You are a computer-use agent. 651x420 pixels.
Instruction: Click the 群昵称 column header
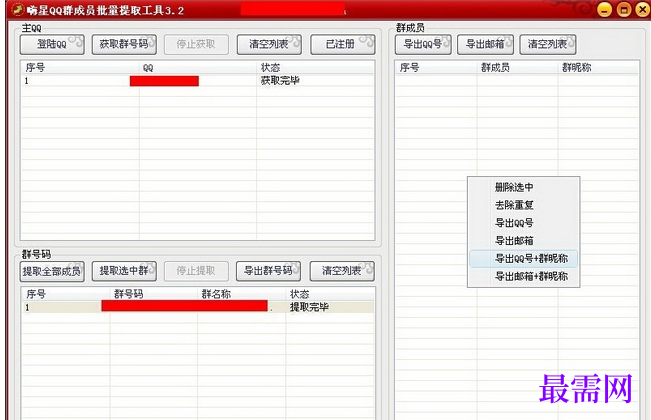pos(598,68)
